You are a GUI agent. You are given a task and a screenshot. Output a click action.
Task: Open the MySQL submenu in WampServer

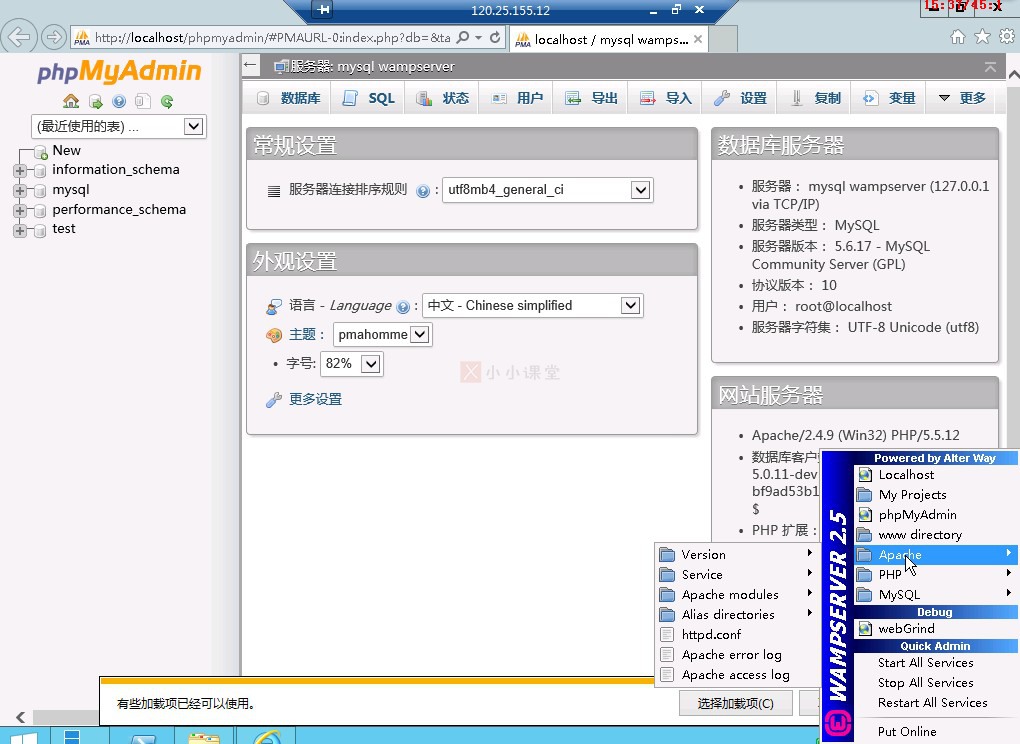[x=935, y=595]
